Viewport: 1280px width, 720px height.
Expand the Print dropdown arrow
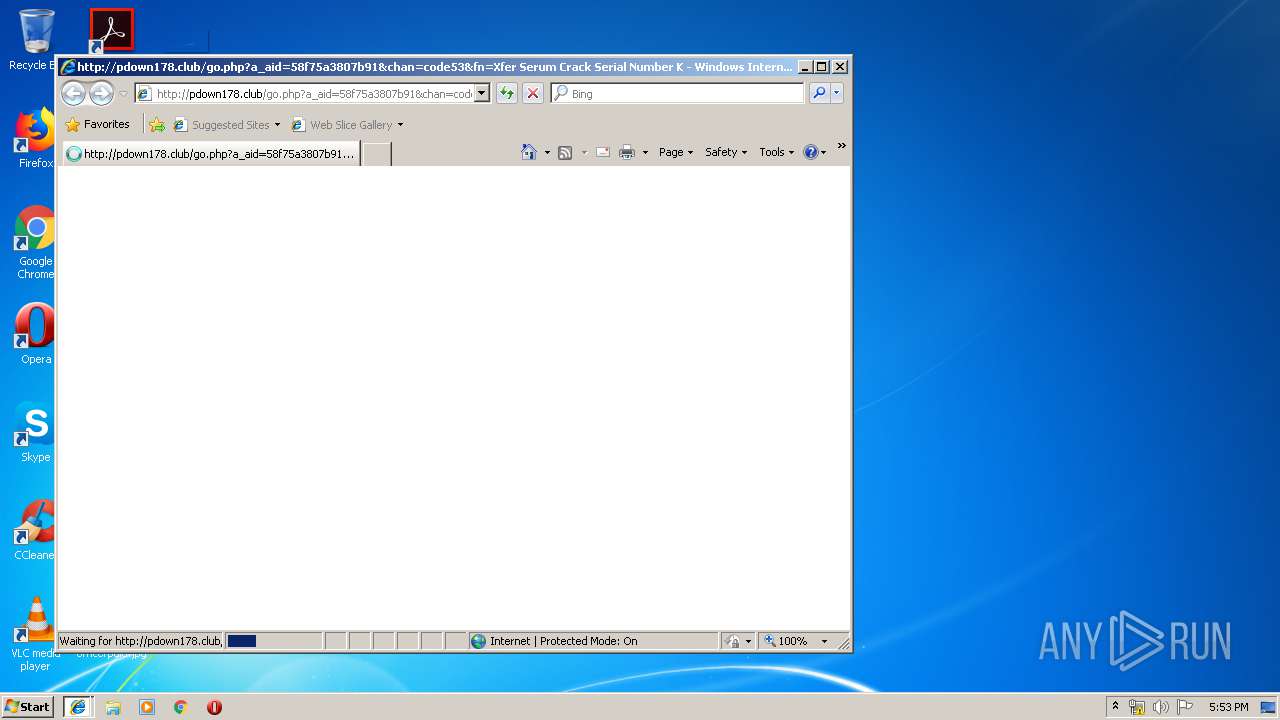(645, 153)
